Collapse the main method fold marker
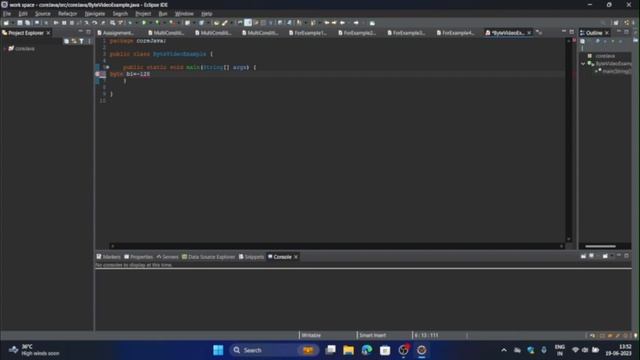The width and height of the screenshot is (640, 360). tap(107, 67)
